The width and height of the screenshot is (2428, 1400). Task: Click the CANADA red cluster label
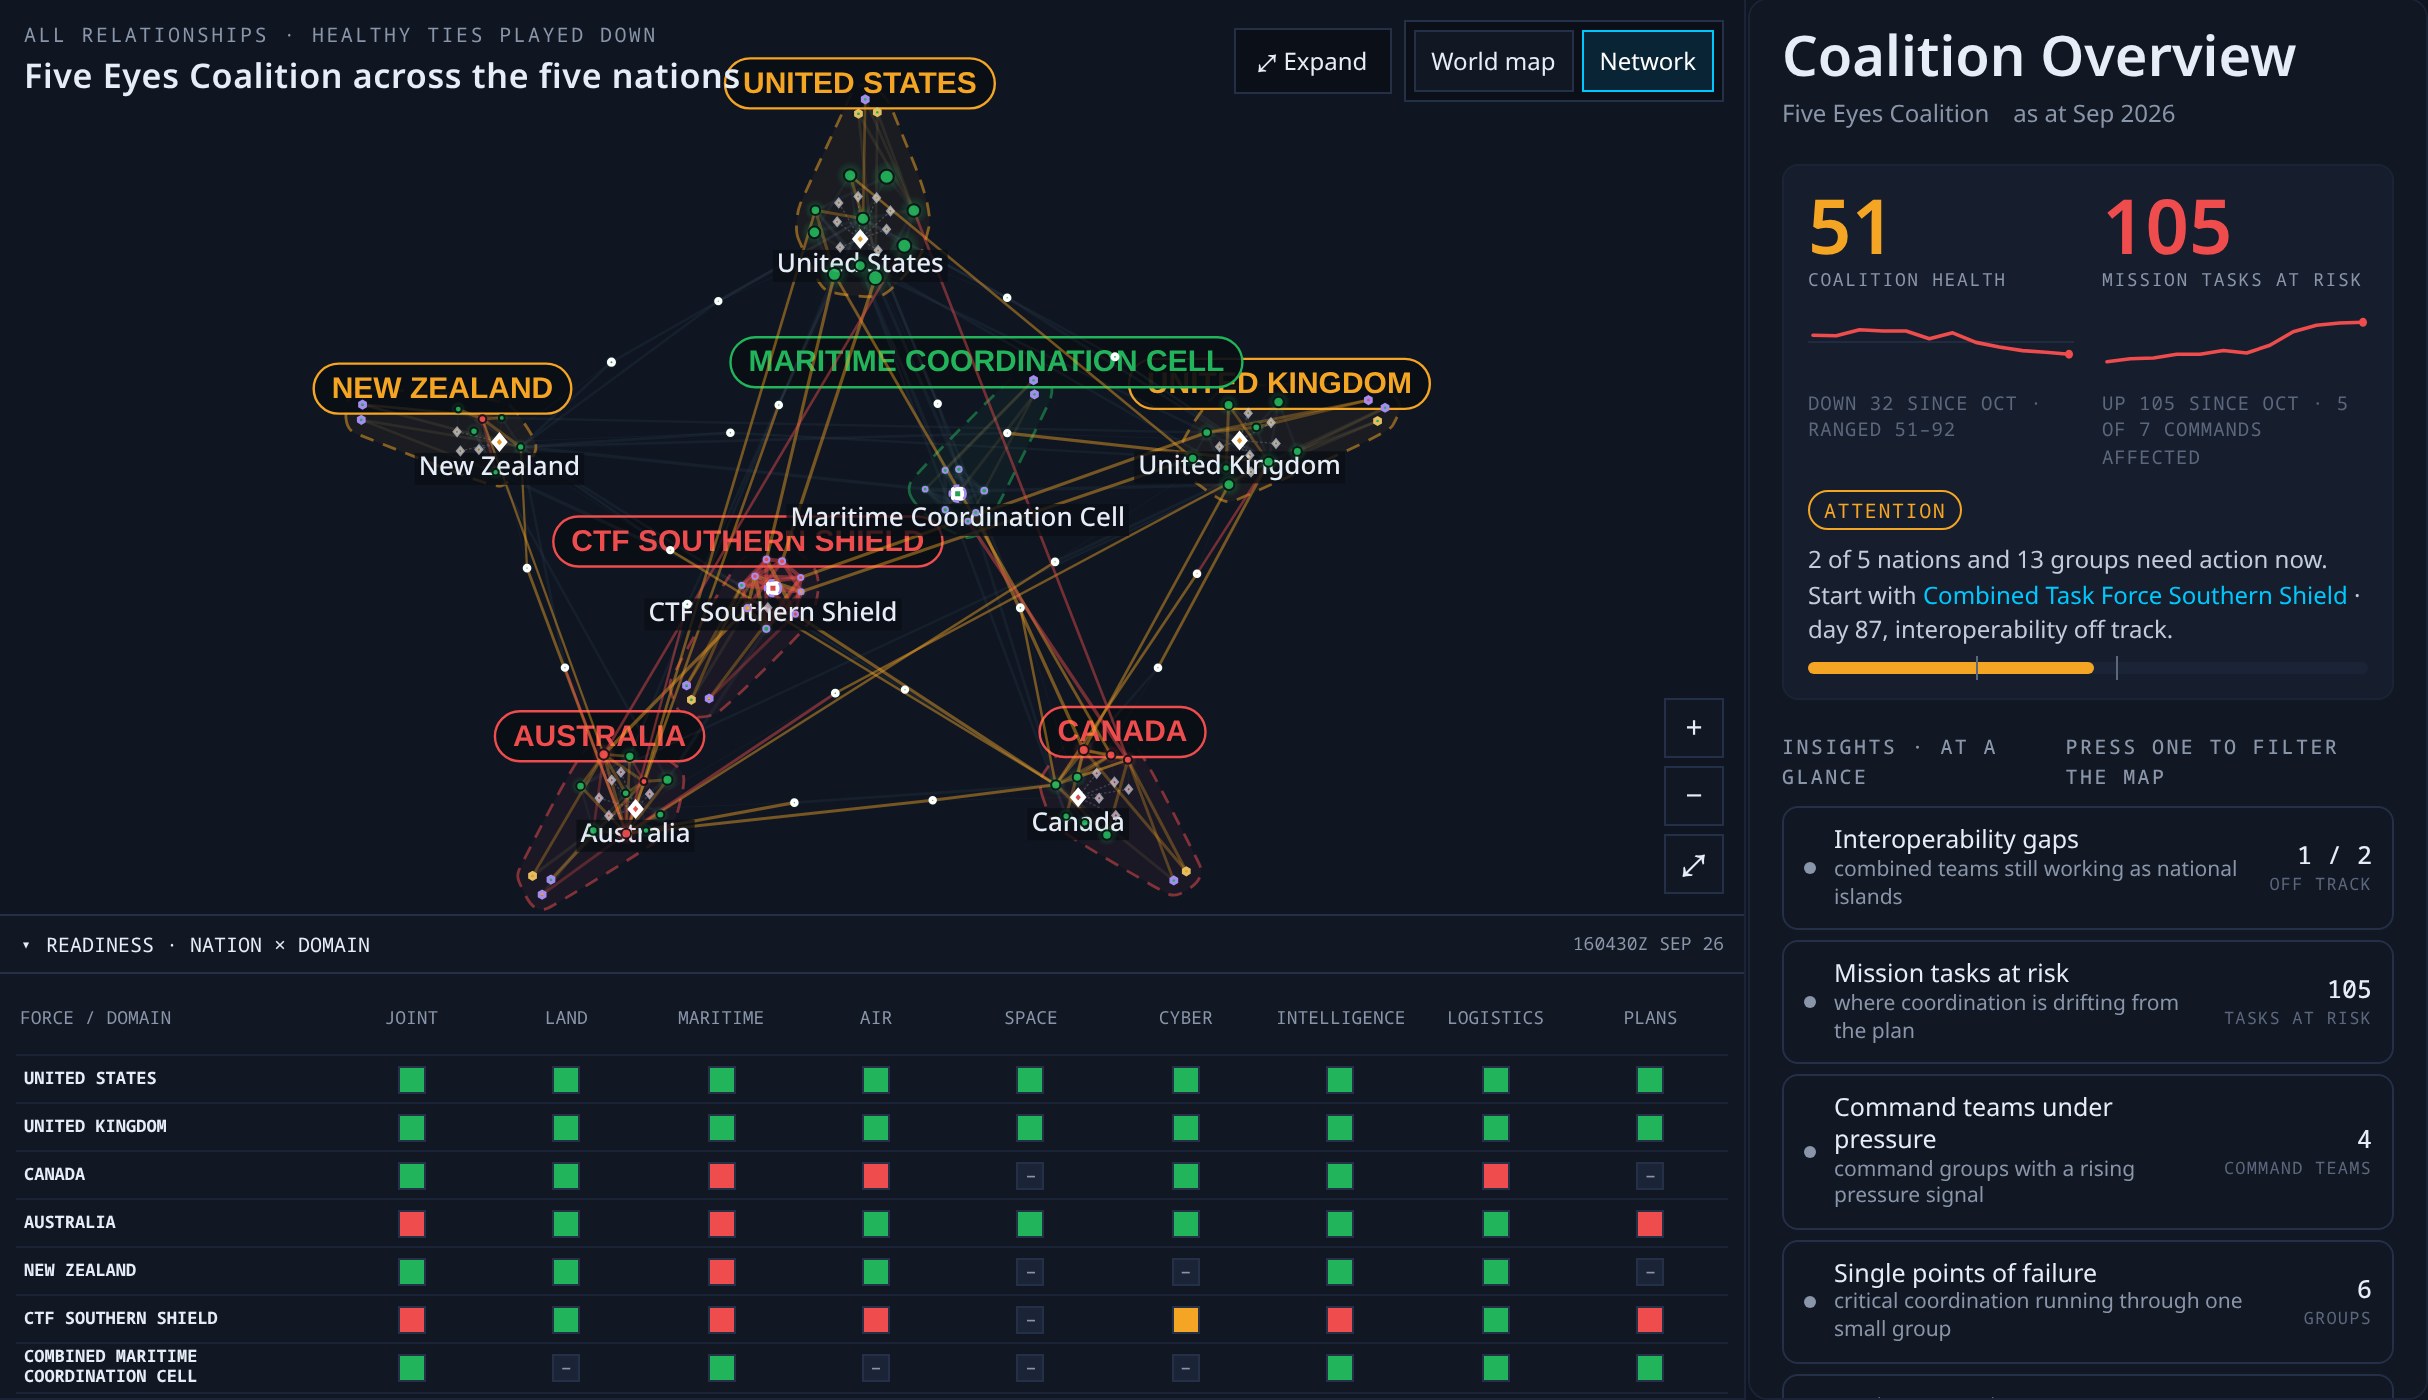coord(1122,732)
